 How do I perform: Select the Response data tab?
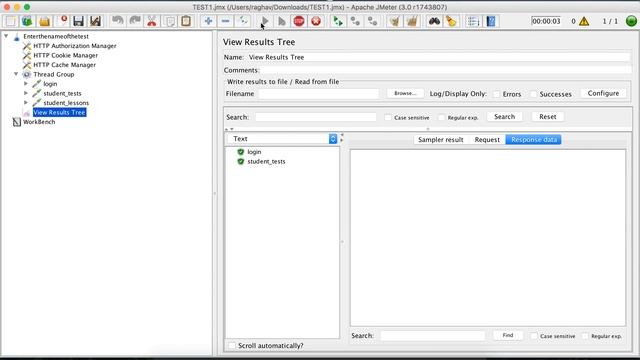point(534,140)
